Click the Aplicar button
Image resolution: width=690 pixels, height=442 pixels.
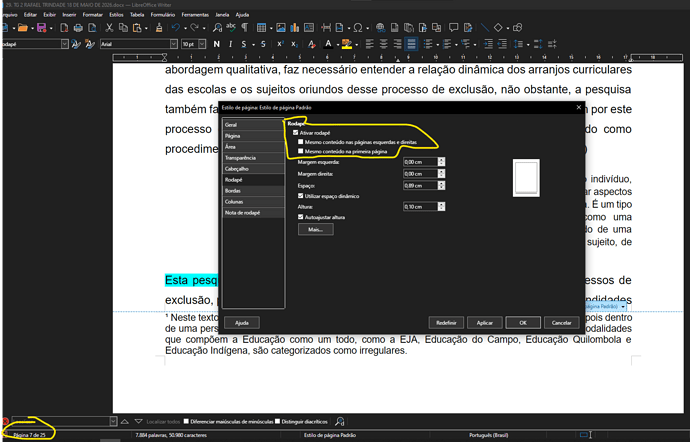484,323
